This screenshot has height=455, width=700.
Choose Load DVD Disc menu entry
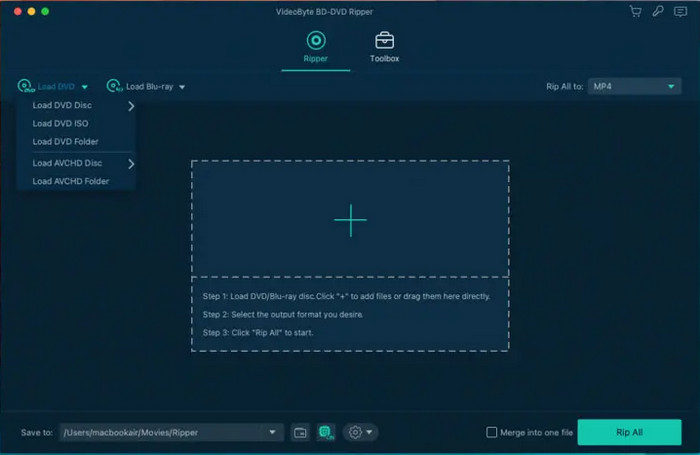62,105
